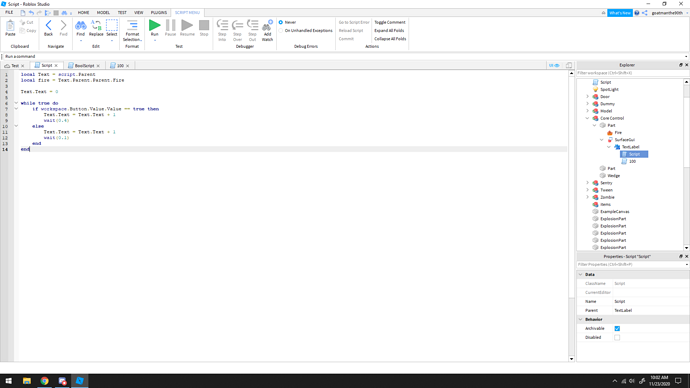
Task: Click the Filter workspace search field
Action: coord(630,73)
